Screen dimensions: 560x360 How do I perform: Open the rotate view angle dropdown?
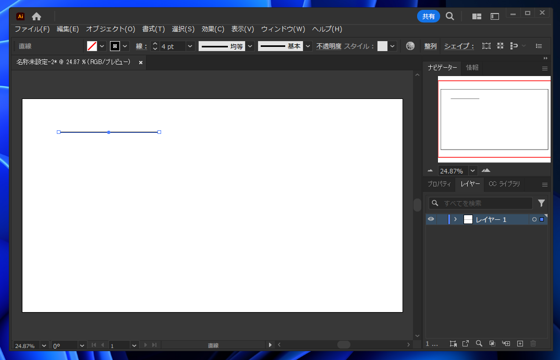[82, 345]
